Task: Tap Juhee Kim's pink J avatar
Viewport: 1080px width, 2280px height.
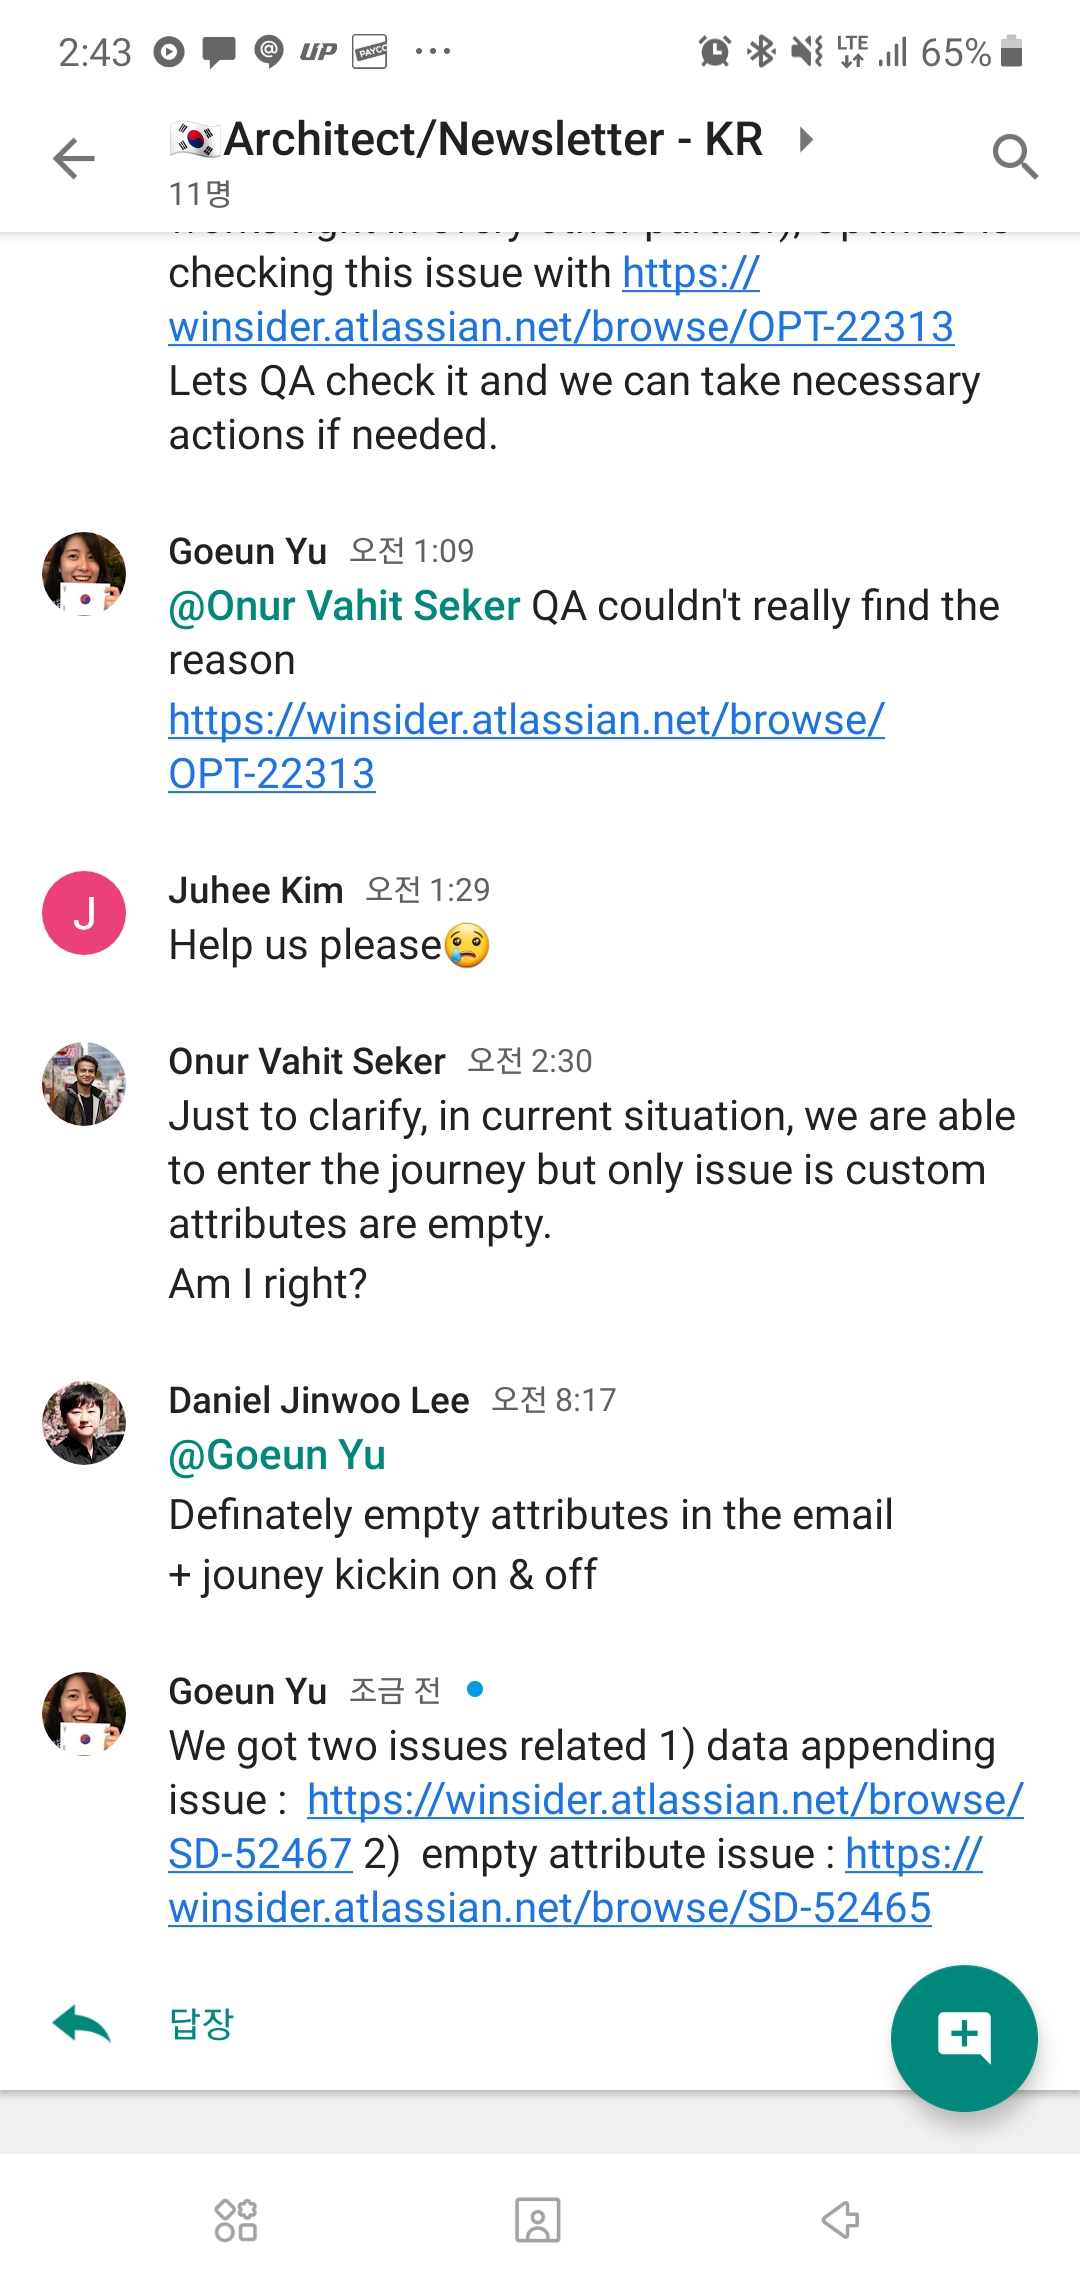Action: click(x=84, y=913)
